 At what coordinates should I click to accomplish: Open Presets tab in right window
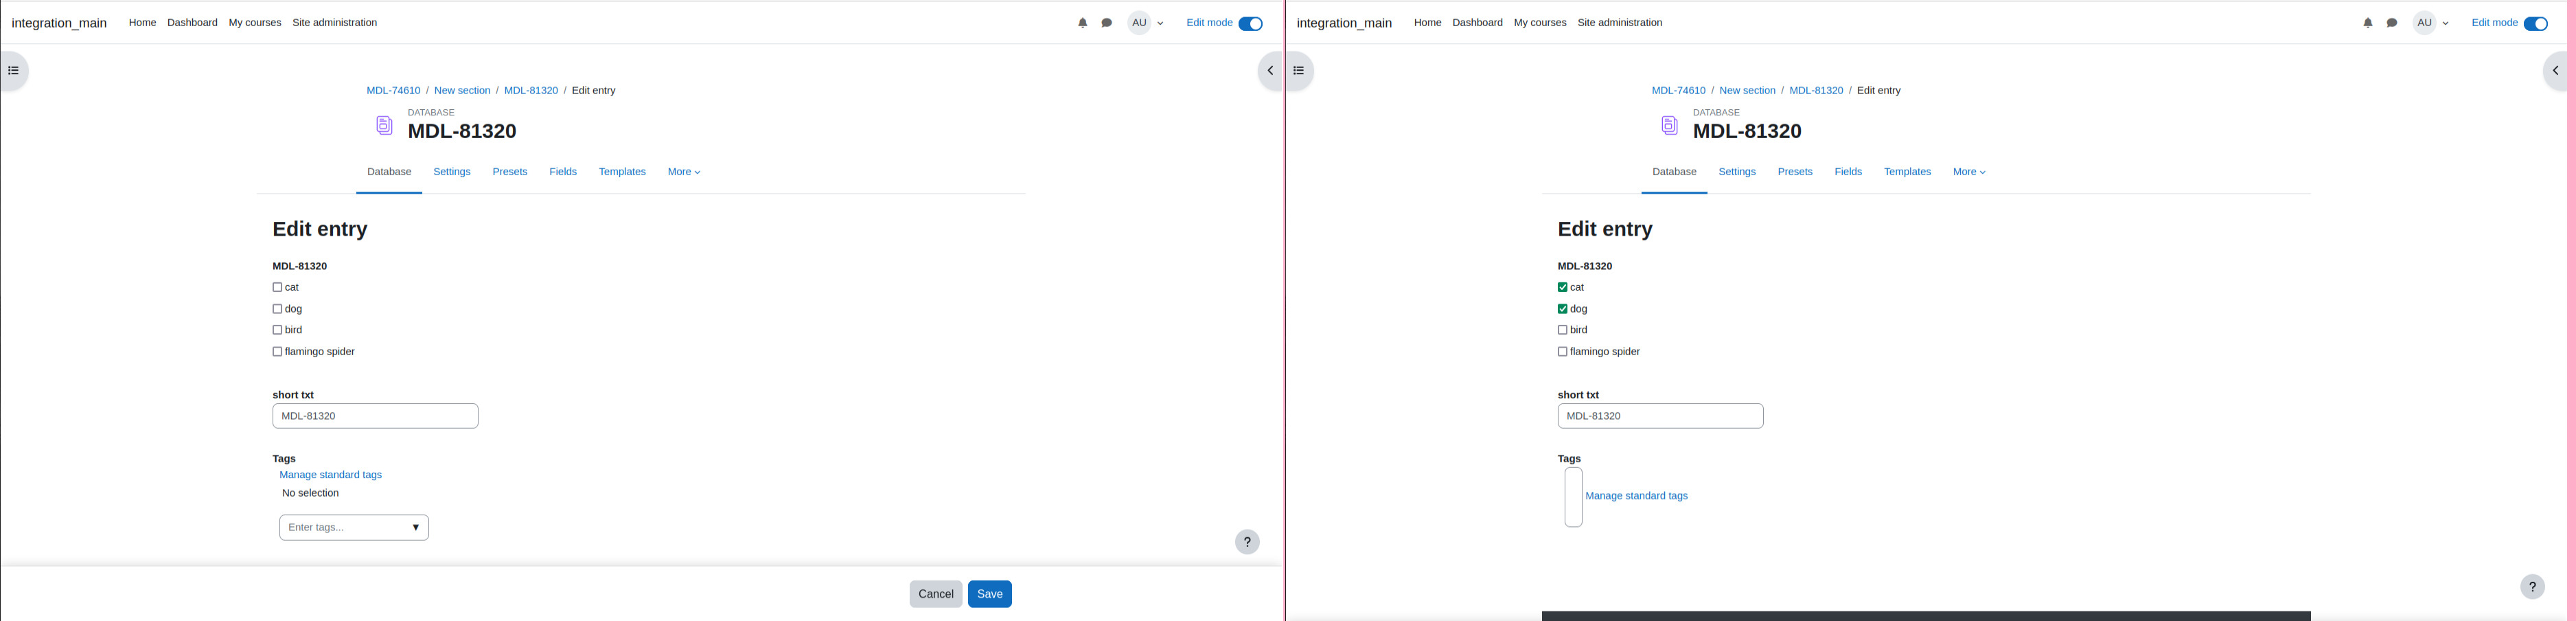1795,172
